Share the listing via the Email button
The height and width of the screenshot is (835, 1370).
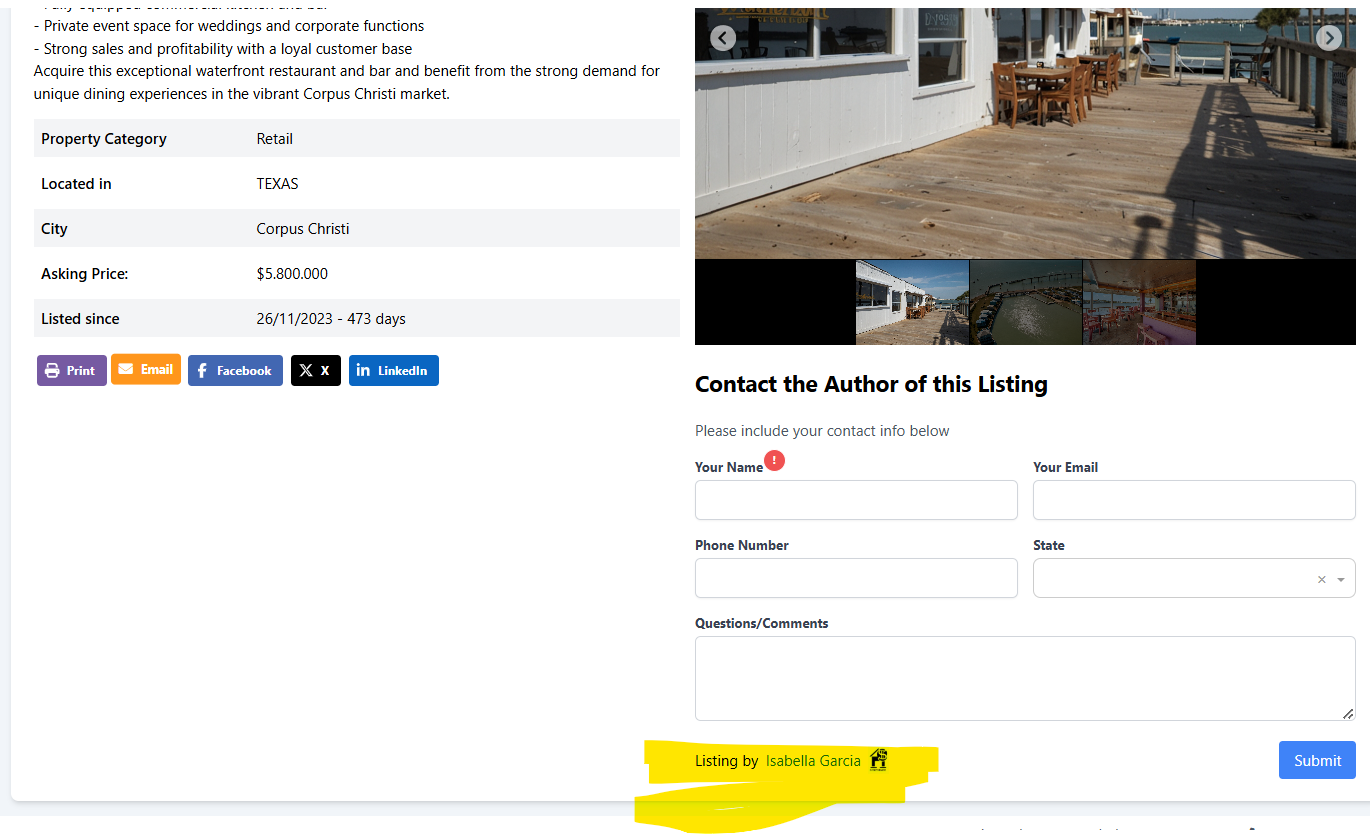point(146,370)
